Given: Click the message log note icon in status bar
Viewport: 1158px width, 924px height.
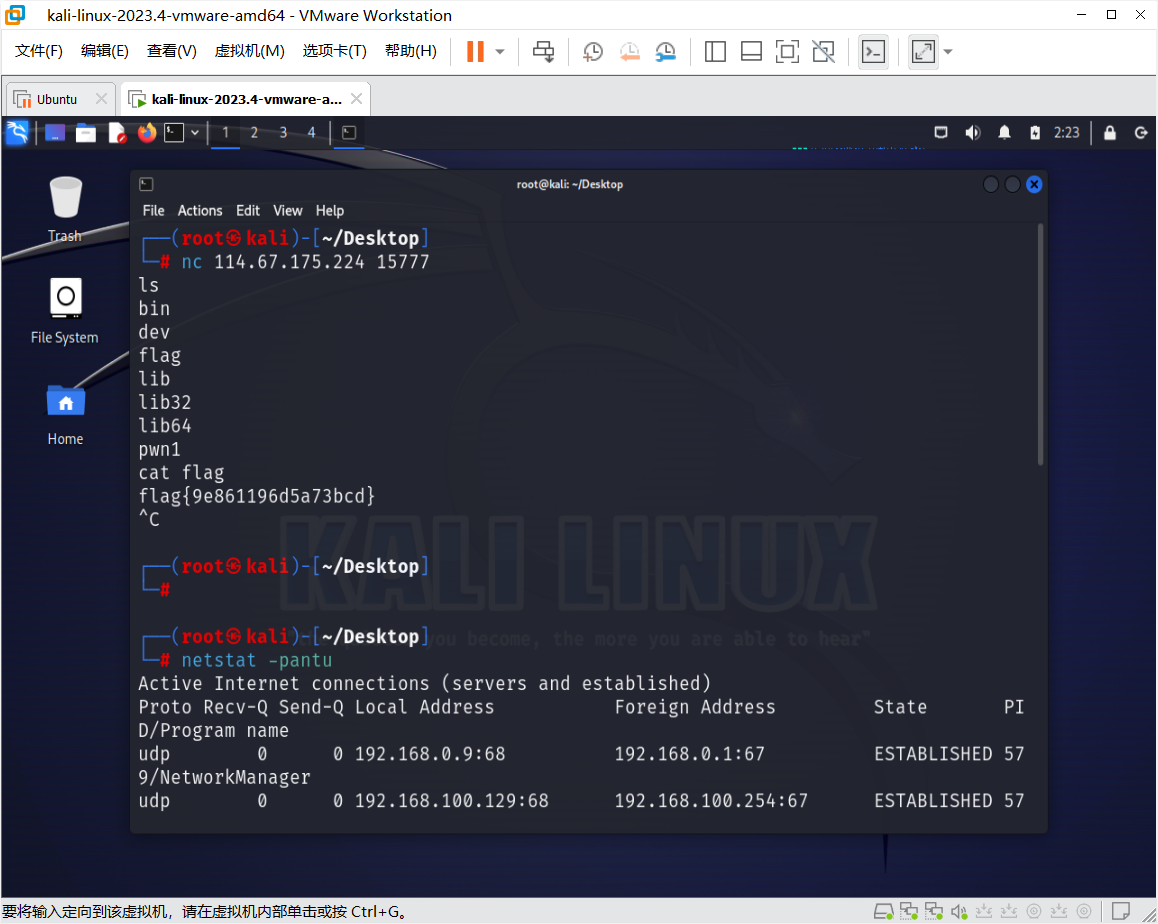Looking at the screenshot, I should coord(1121,911).
